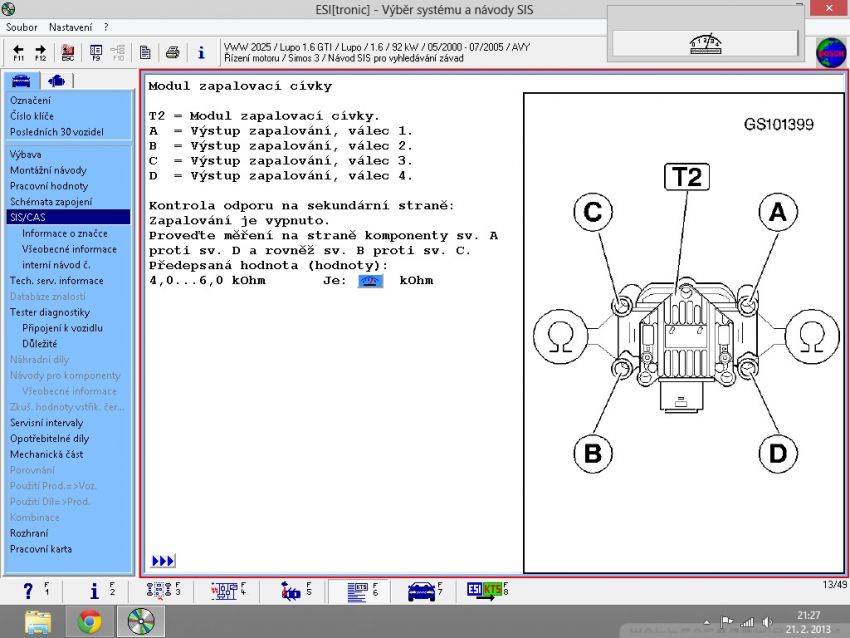This screenshot has width=850, height=638.
Task: Click the circled A label in coil diagram
Action: coord(778,212)
